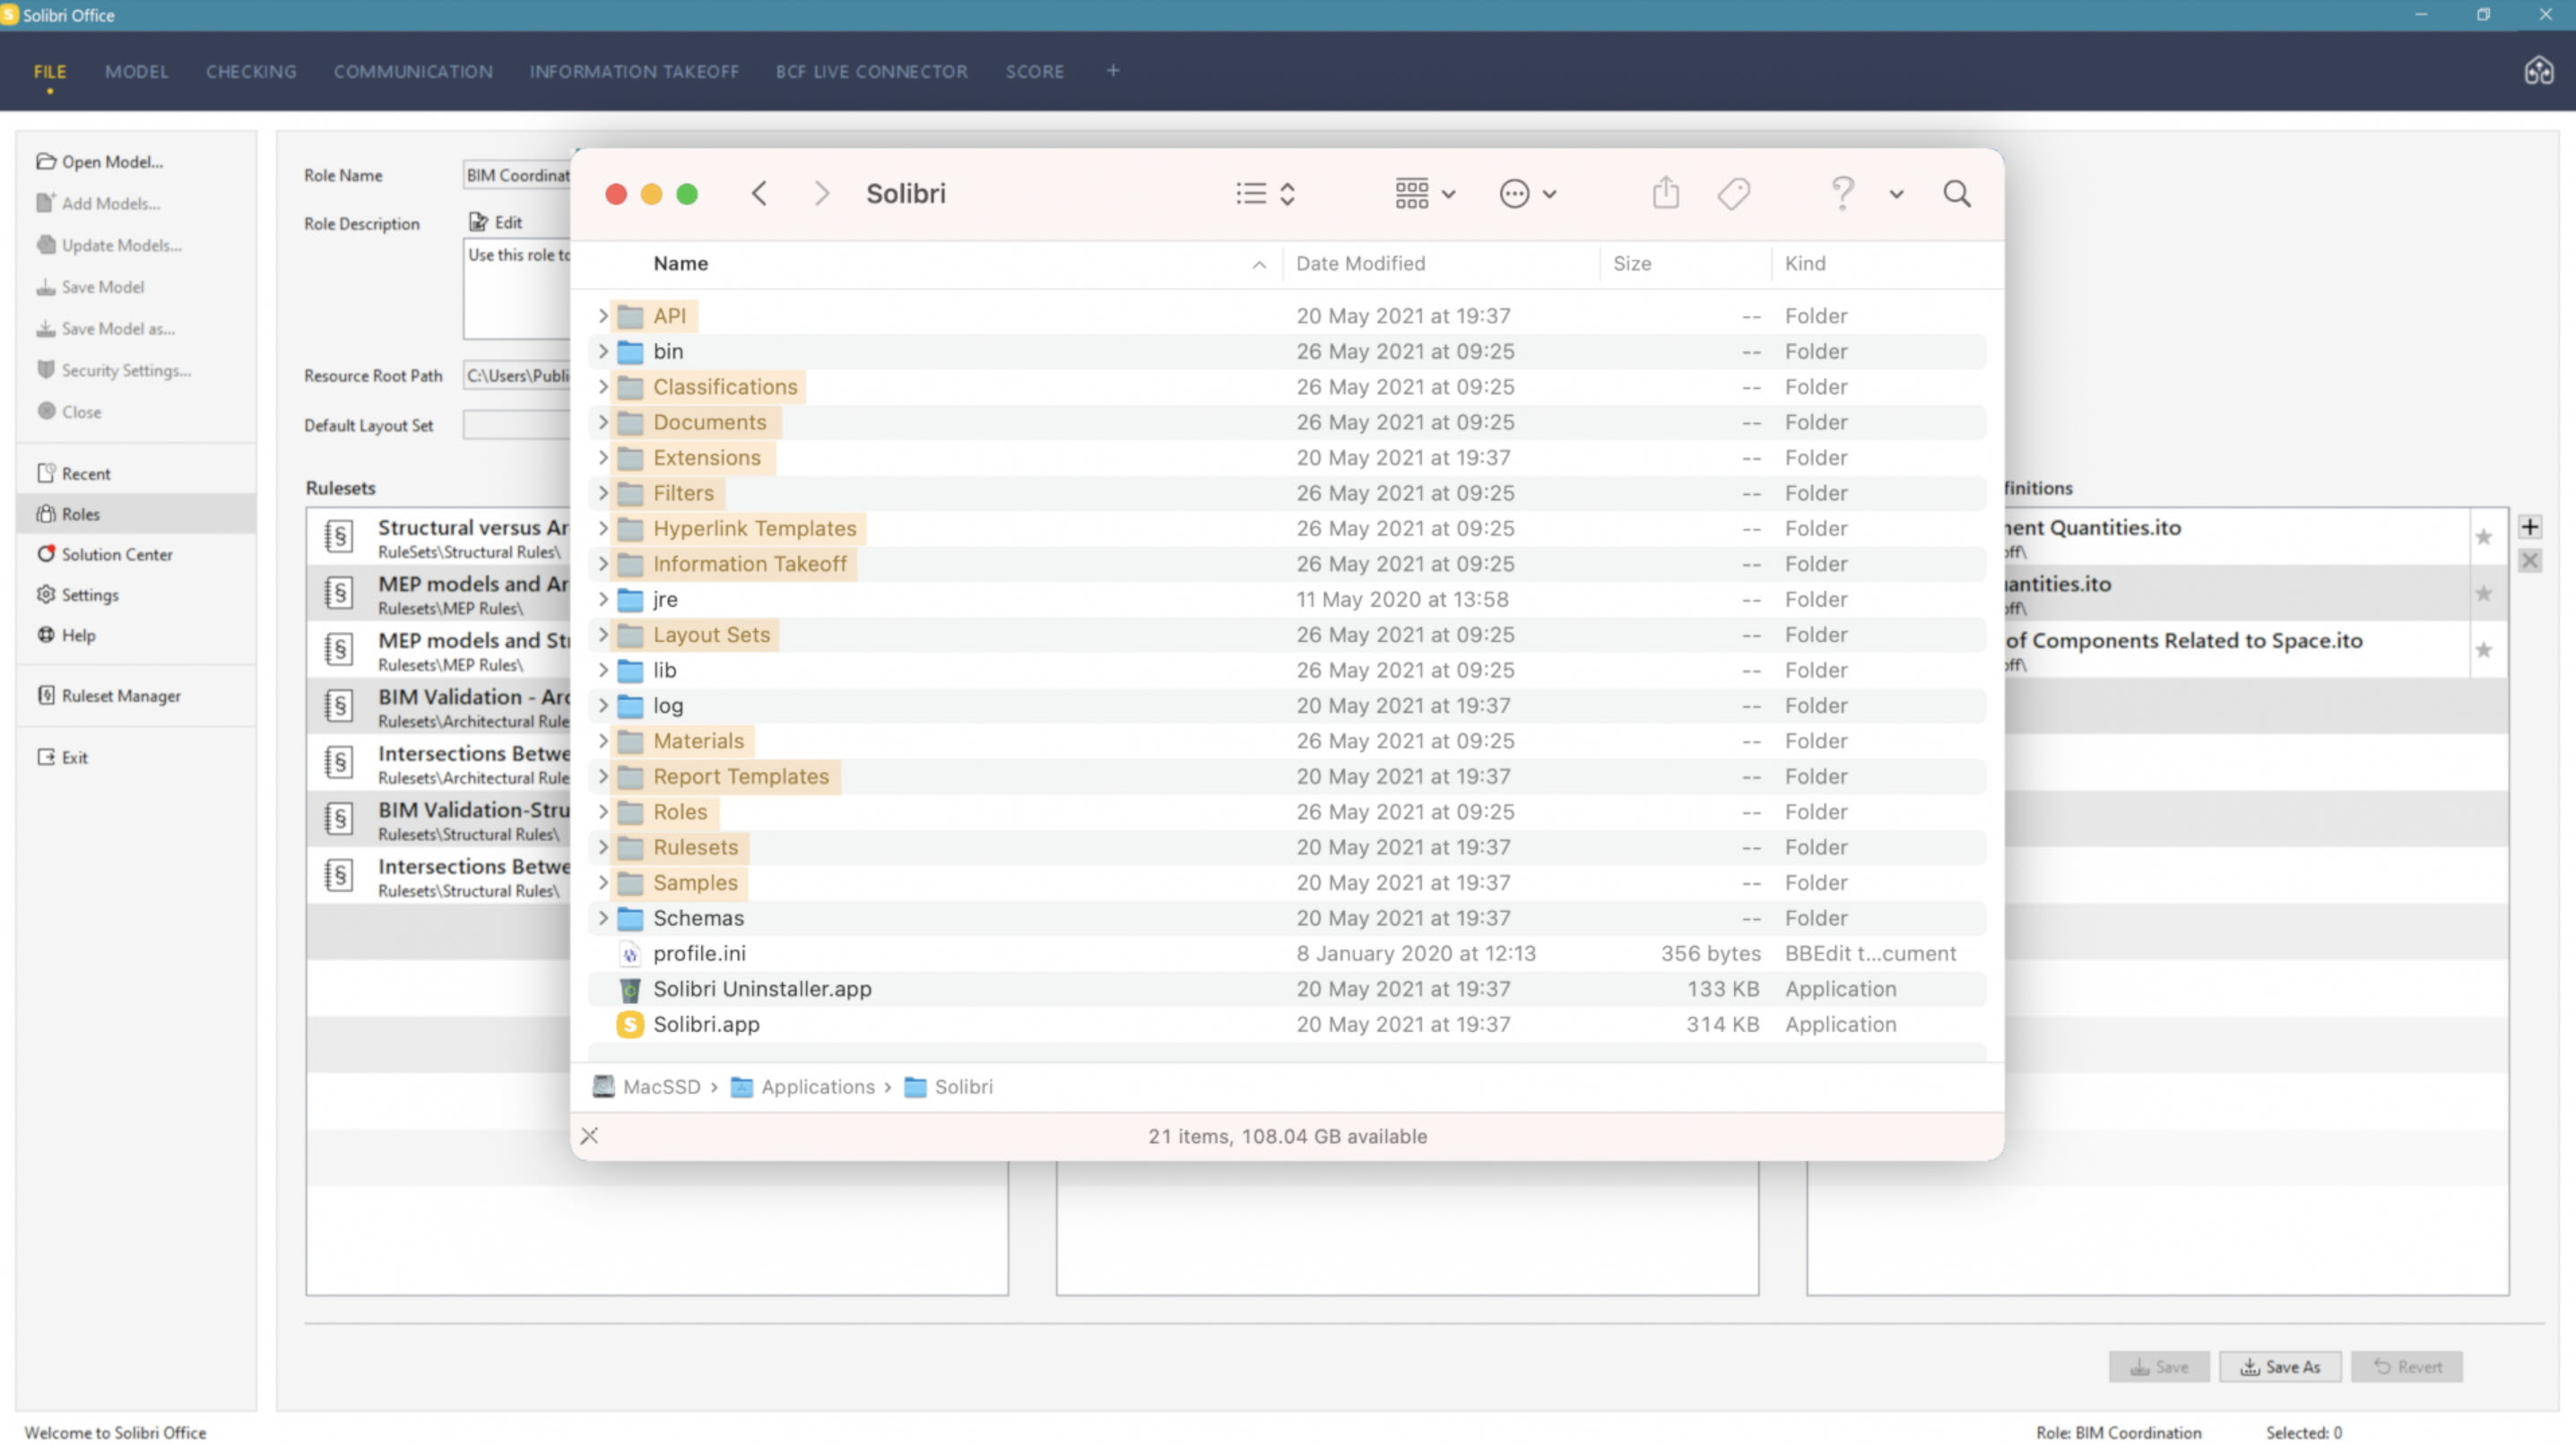Screen dimensions: 2576x1446
Task: Open the Help menu entry
Action: 66,634
